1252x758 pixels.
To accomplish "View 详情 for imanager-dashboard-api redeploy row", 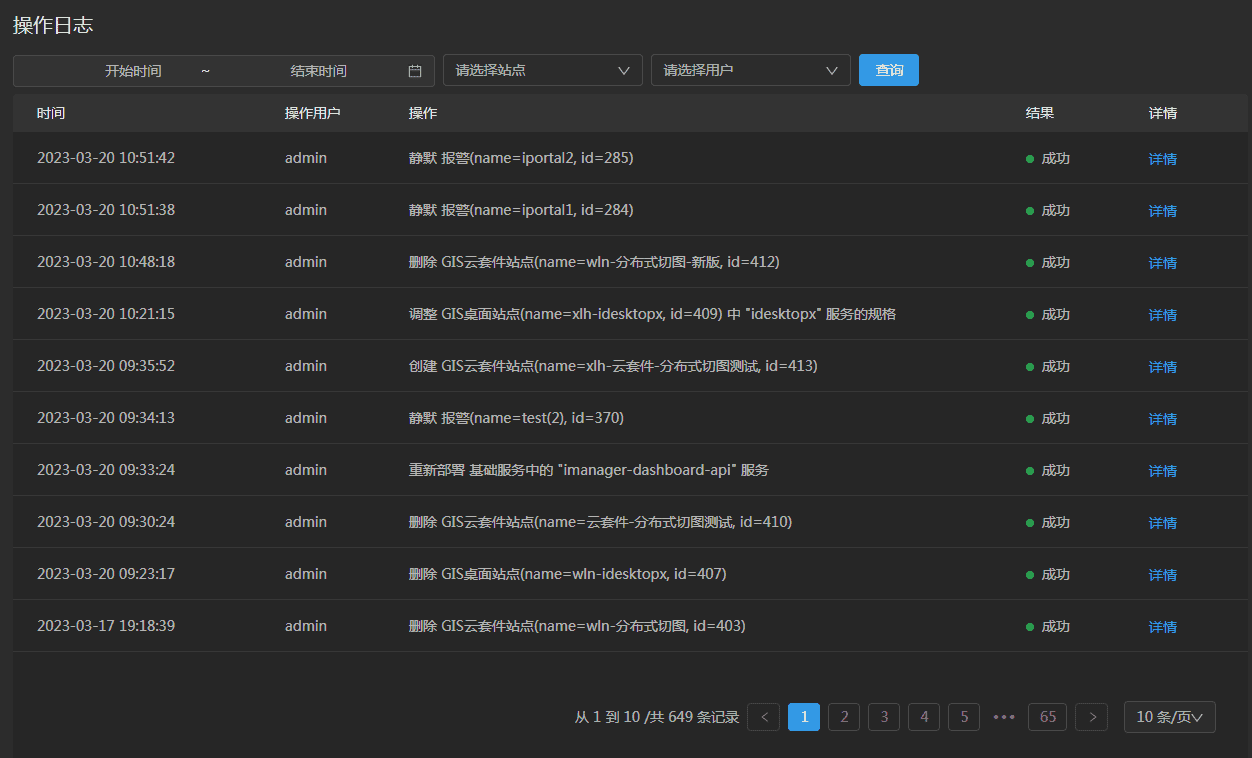I will (1162, 471).
